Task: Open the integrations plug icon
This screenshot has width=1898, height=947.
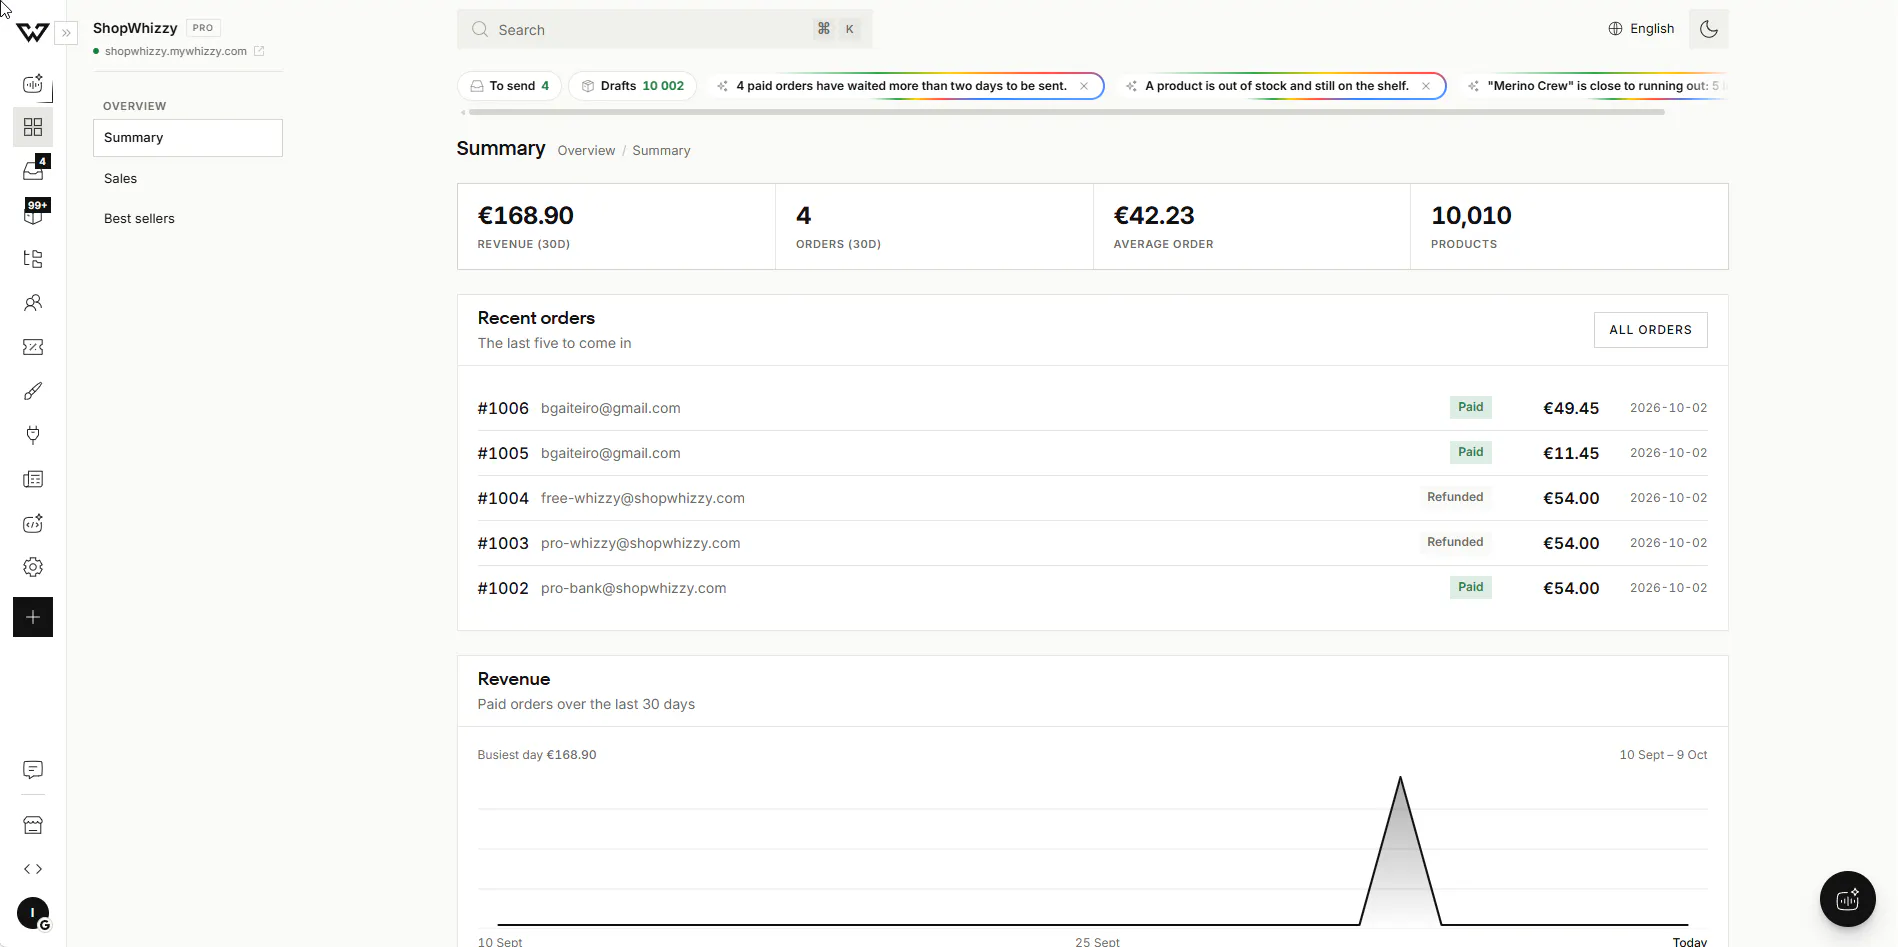Action: point(33,435)
